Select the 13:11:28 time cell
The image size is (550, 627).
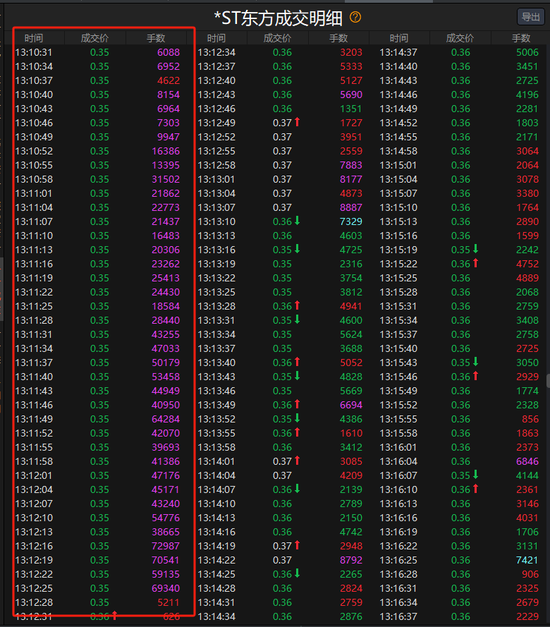(x=34, y=320)
